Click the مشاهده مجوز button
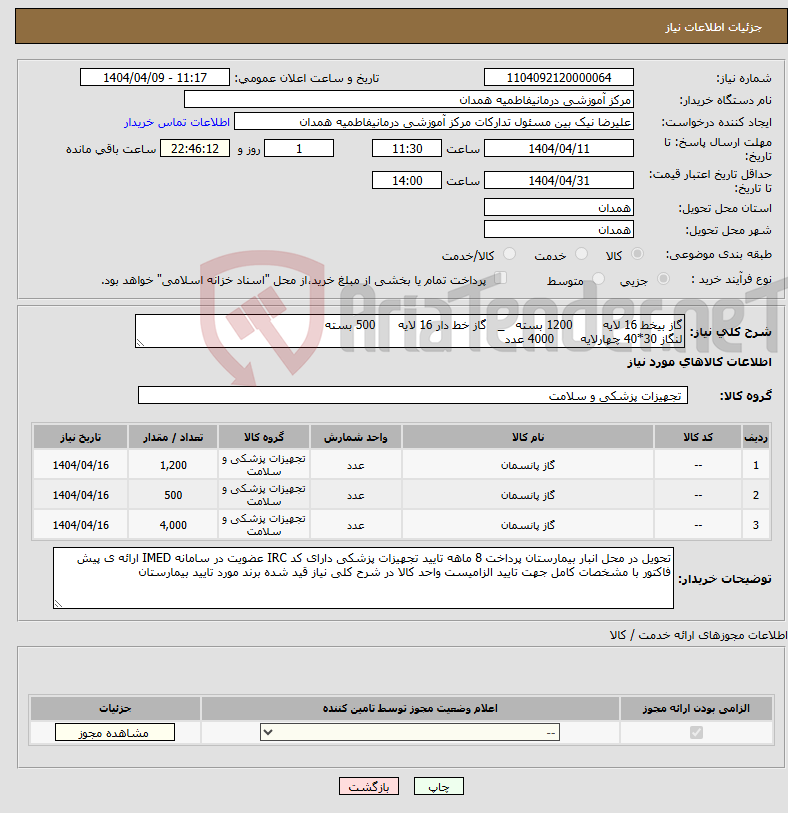788x813 pixels. pos(115,733)
